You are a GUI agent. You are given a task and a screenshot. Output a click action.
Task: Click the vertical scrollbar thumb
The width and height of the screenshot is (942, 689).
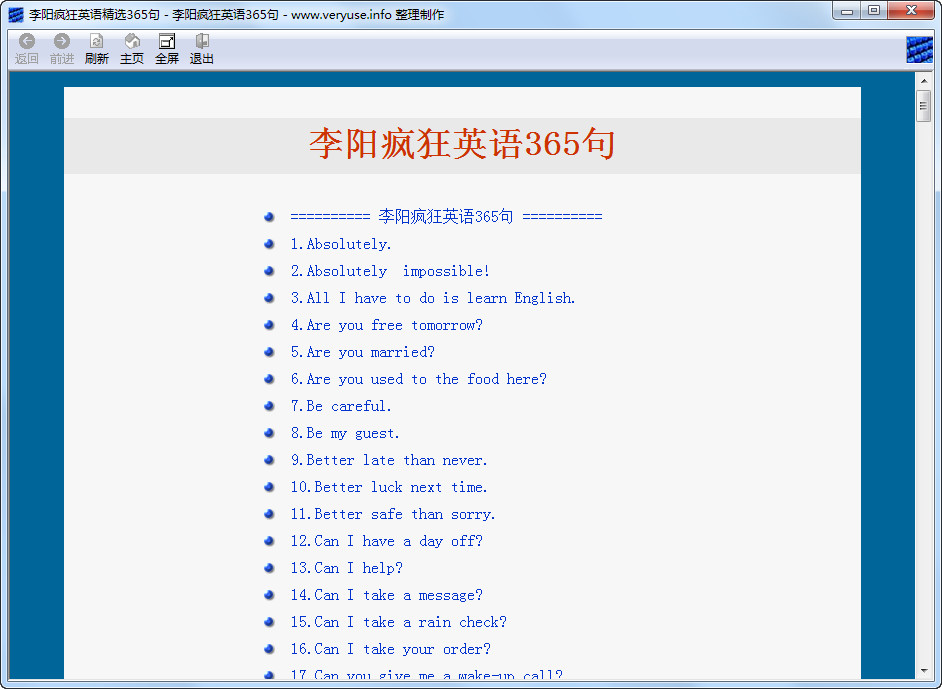[923, 106]
